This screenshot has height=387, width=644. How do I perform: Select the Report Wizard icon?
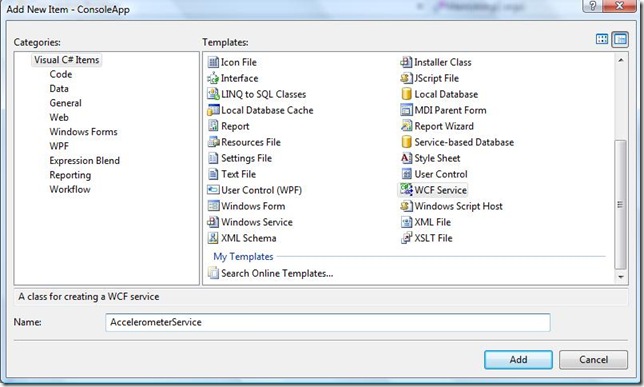tap(406, 126)
